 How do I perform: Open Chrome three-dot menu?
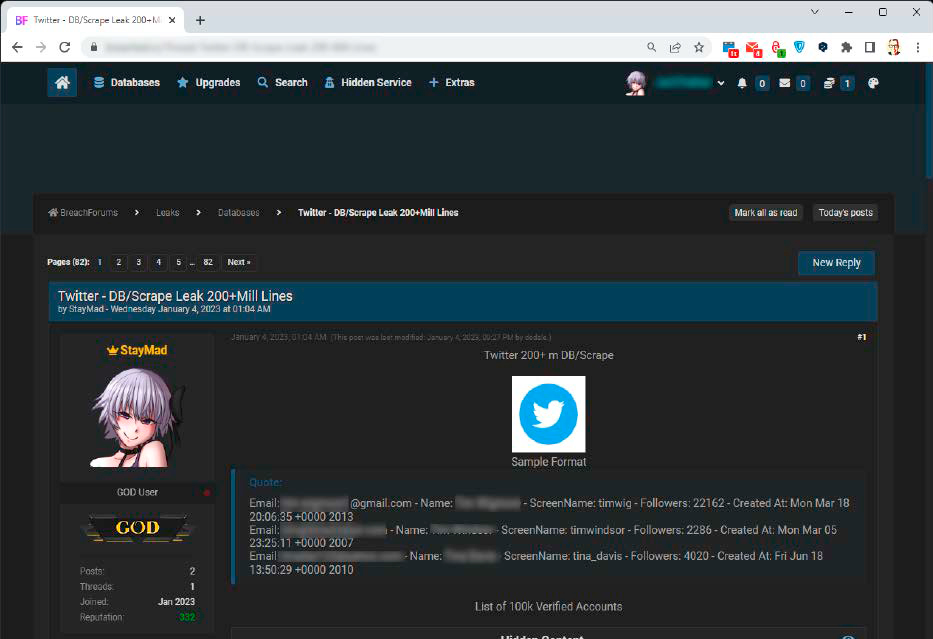(x=918, y=47)
